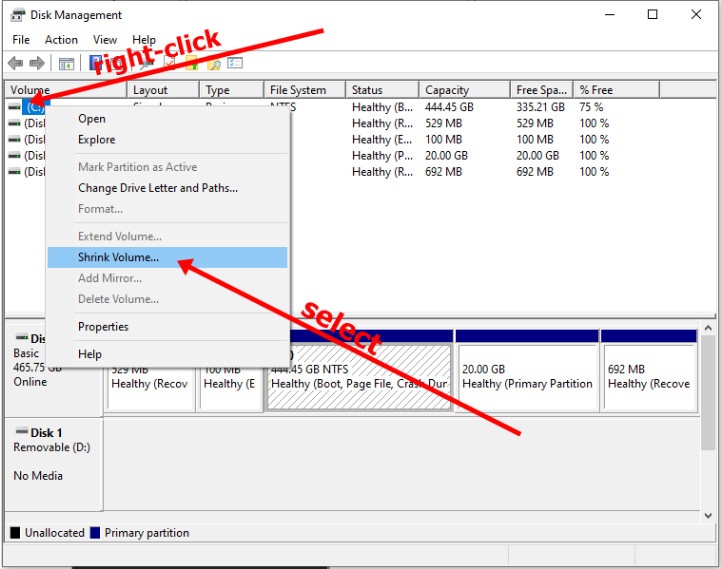Choose Help in the context menu
This screenshot has width=721, height=569.
click(167, 354)
